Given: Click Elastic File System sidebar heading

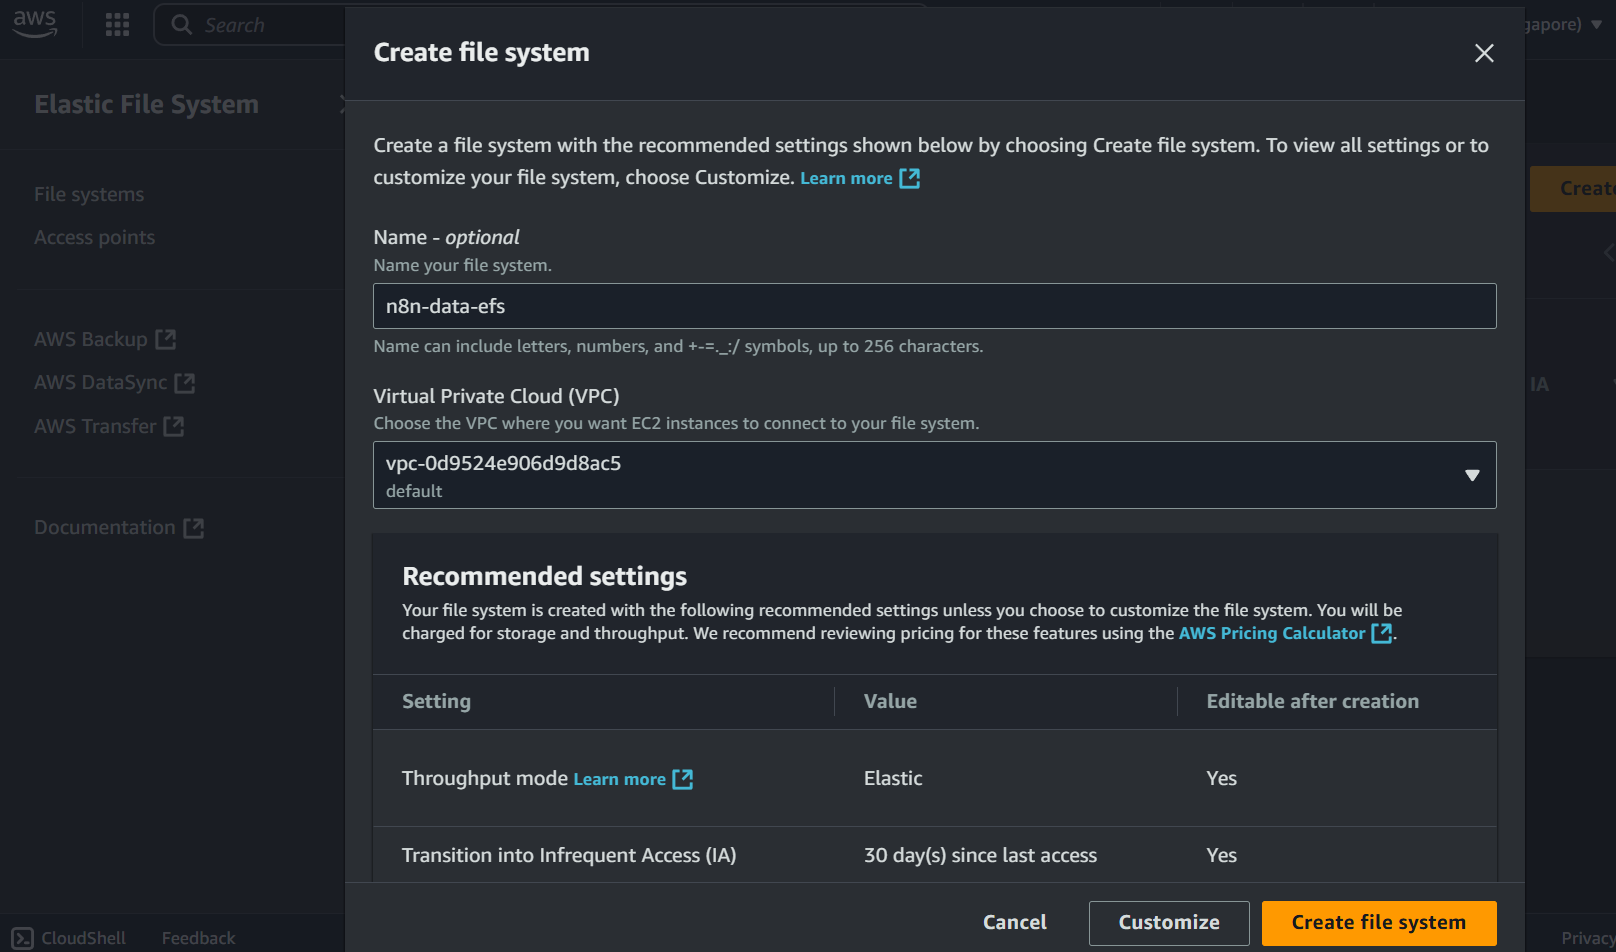Looking at the screenshot, I should 147,105.
